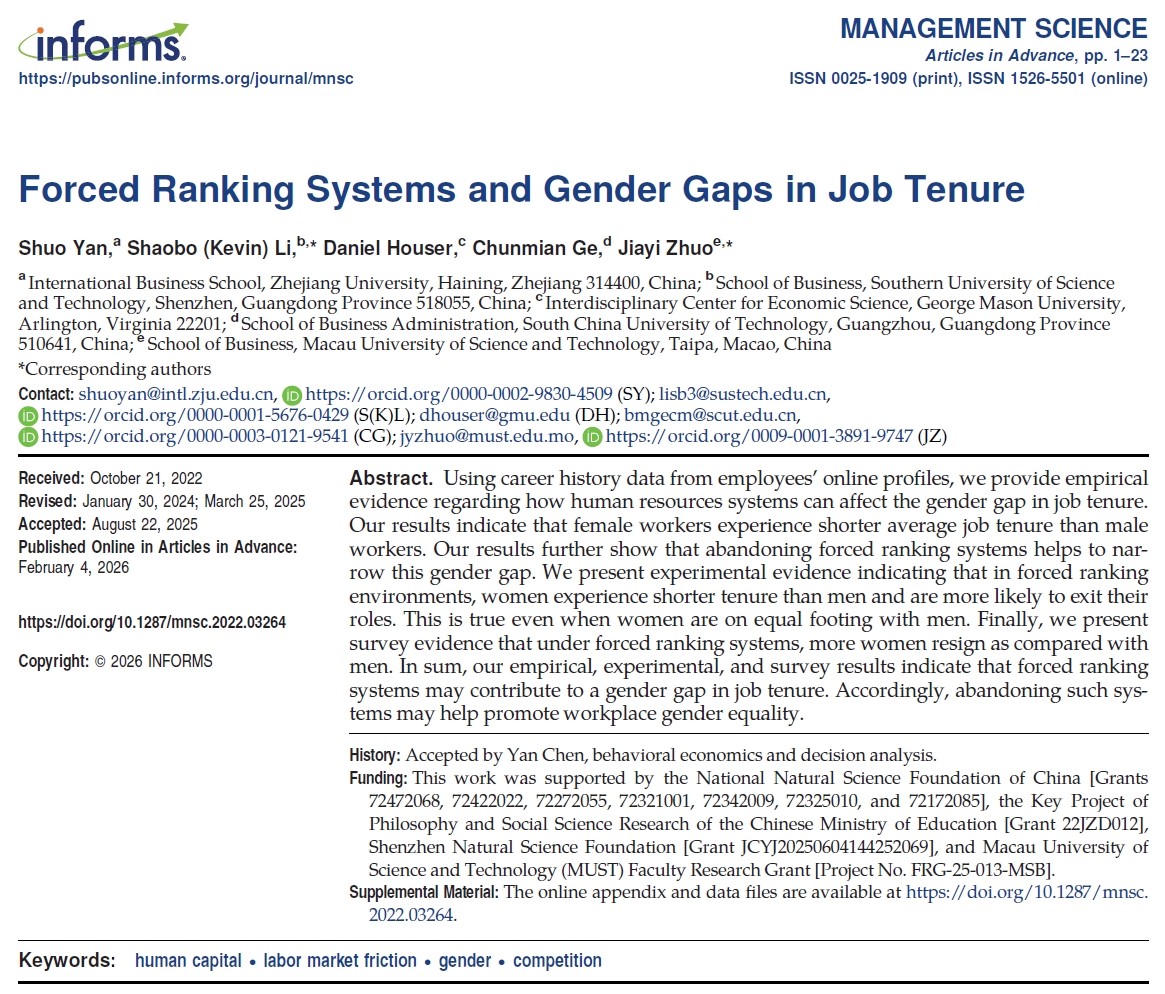The width and height of the screenshot is (1165, 994).
Task: Open the supplemental material DOI link
Action: (x=1026, y=893)
